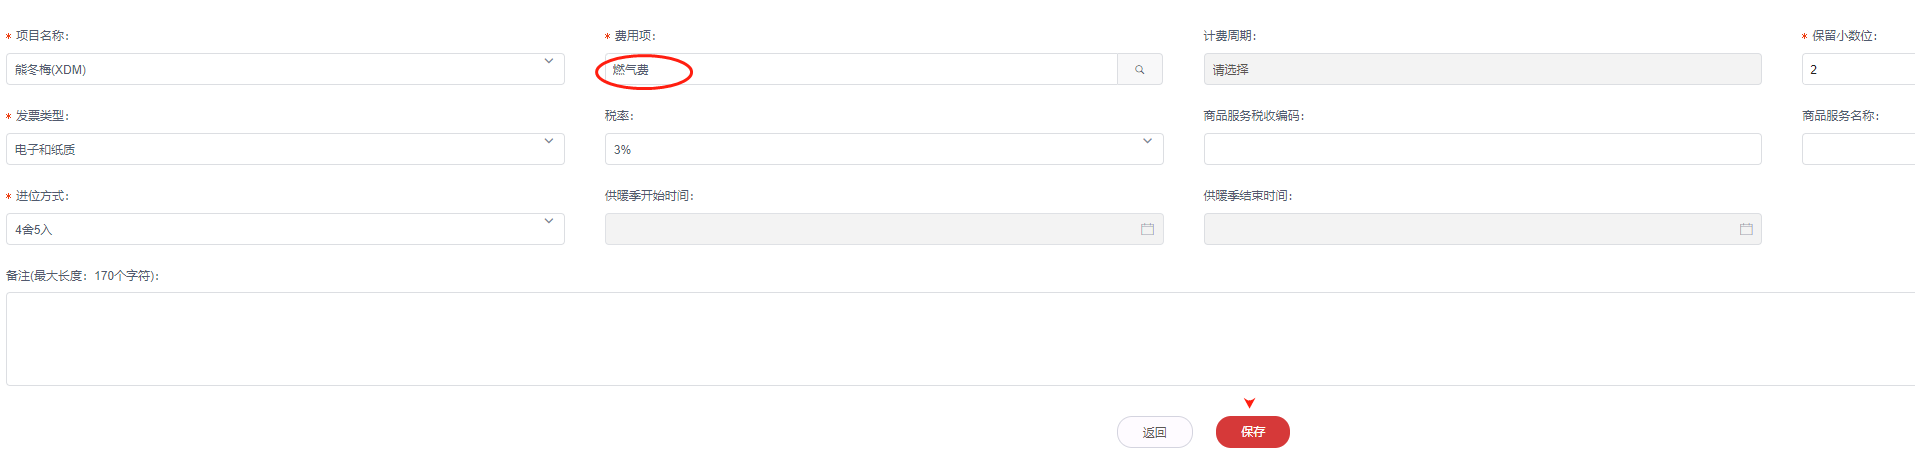The width and height of the screenshot is (1915, 464).
Task: Click inside the 备注 remarks textarea
Action: tap(960, 339)
